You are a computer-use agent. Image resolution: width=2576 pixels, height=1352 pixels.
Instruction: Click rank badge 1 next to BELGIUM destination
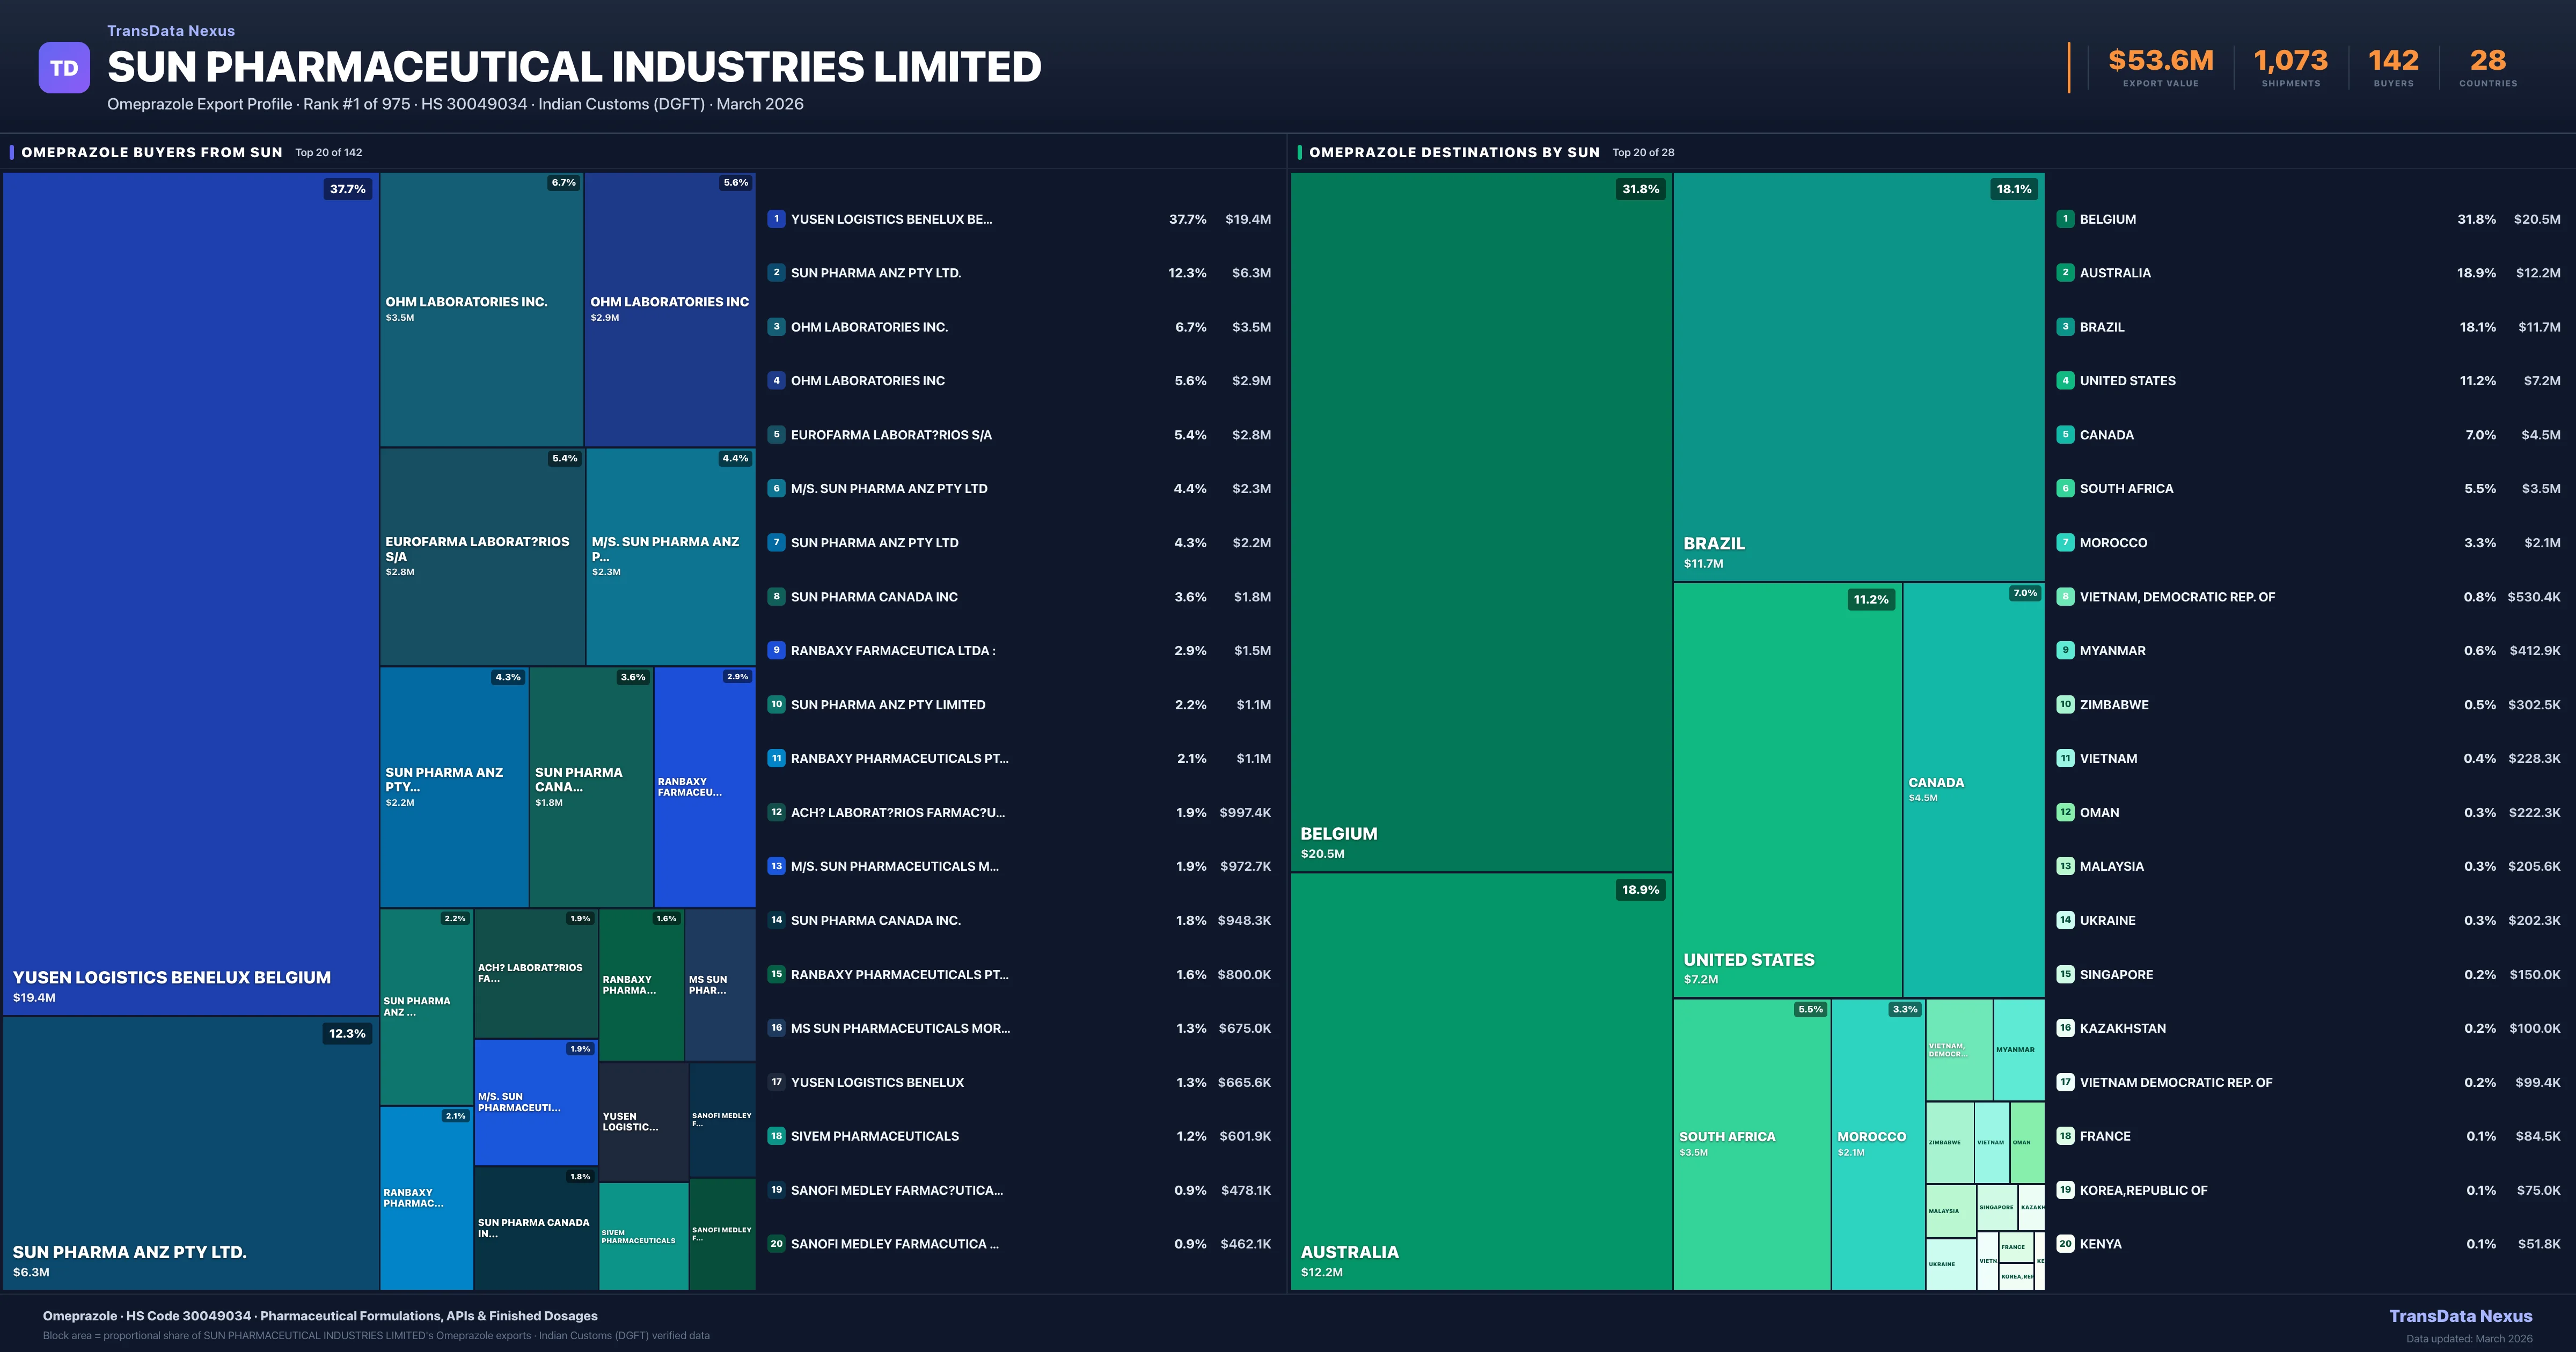(2065, 219)
